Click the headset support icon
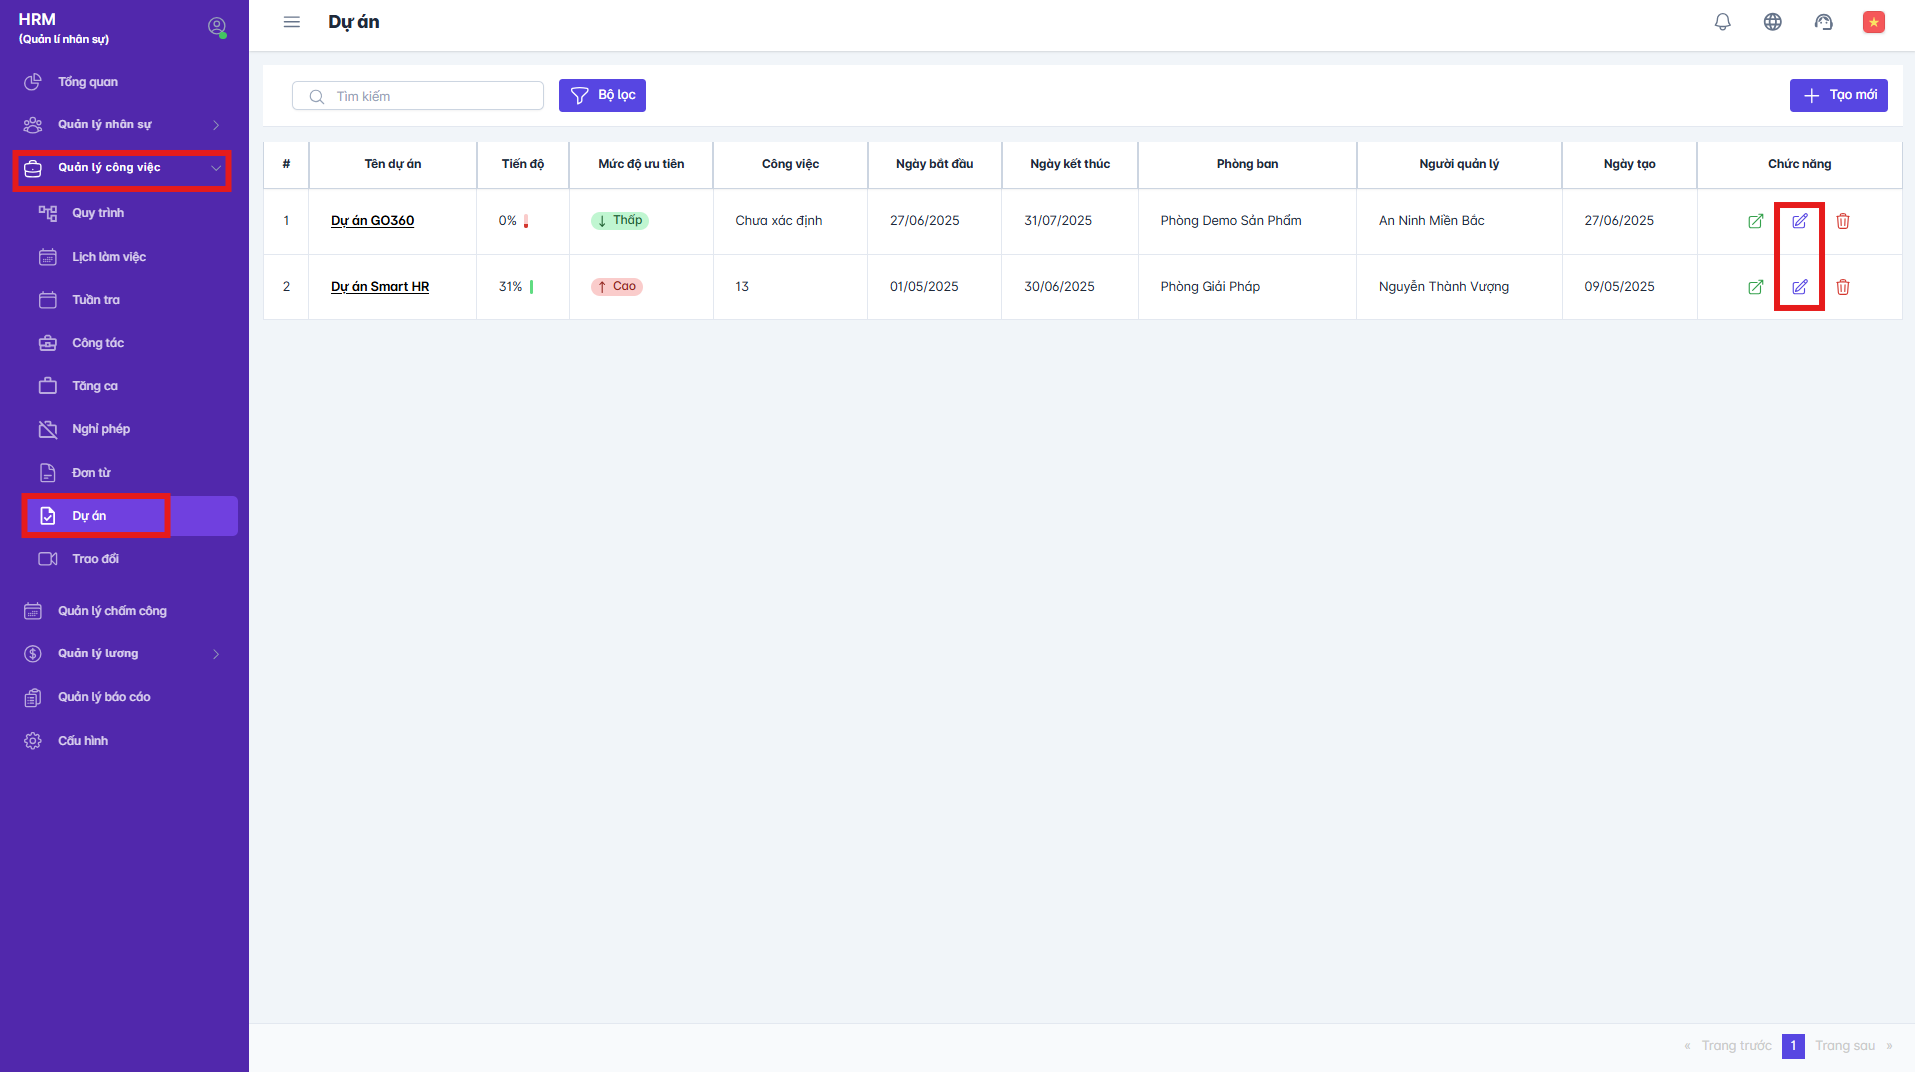This screenshot has width=1915, height=1072. (x=1823, y=22)
